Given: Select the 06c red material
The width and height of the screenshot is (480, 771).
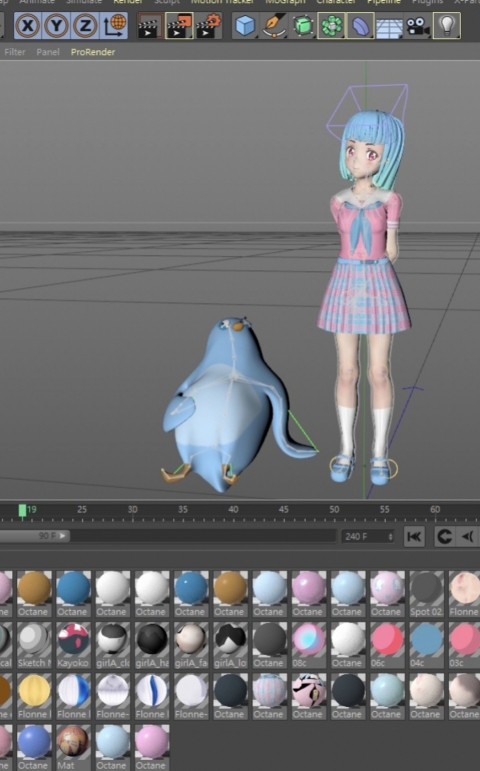Looking at the screenshot, I should pyautogui.click(x=387, y=644).
